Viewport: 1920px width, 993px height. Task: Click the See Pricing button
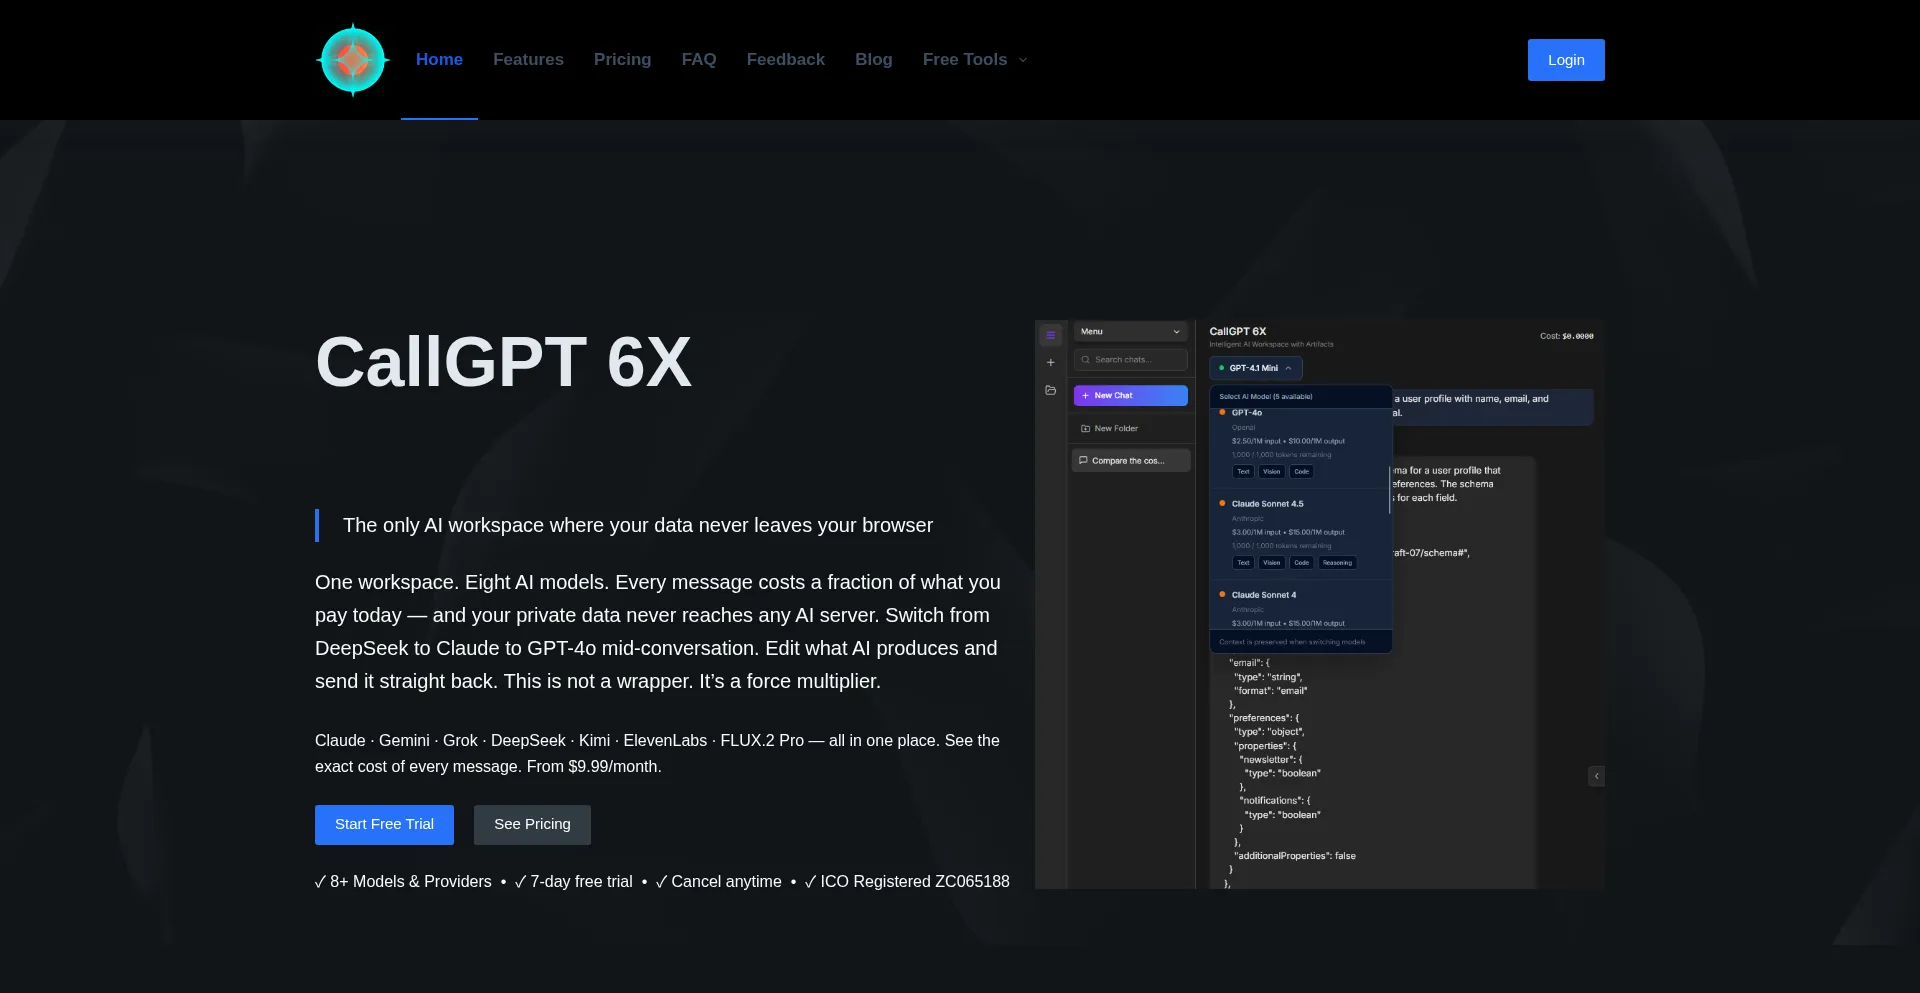click(x=532, y=825)
